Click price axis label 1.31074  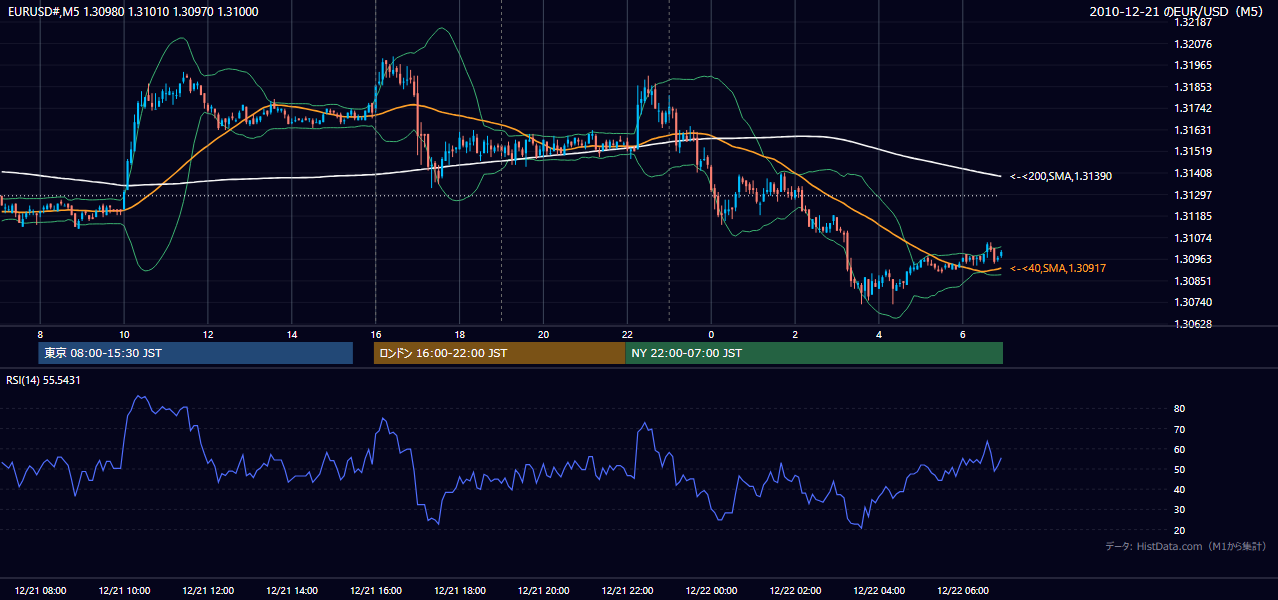(x=1193, y=238)
